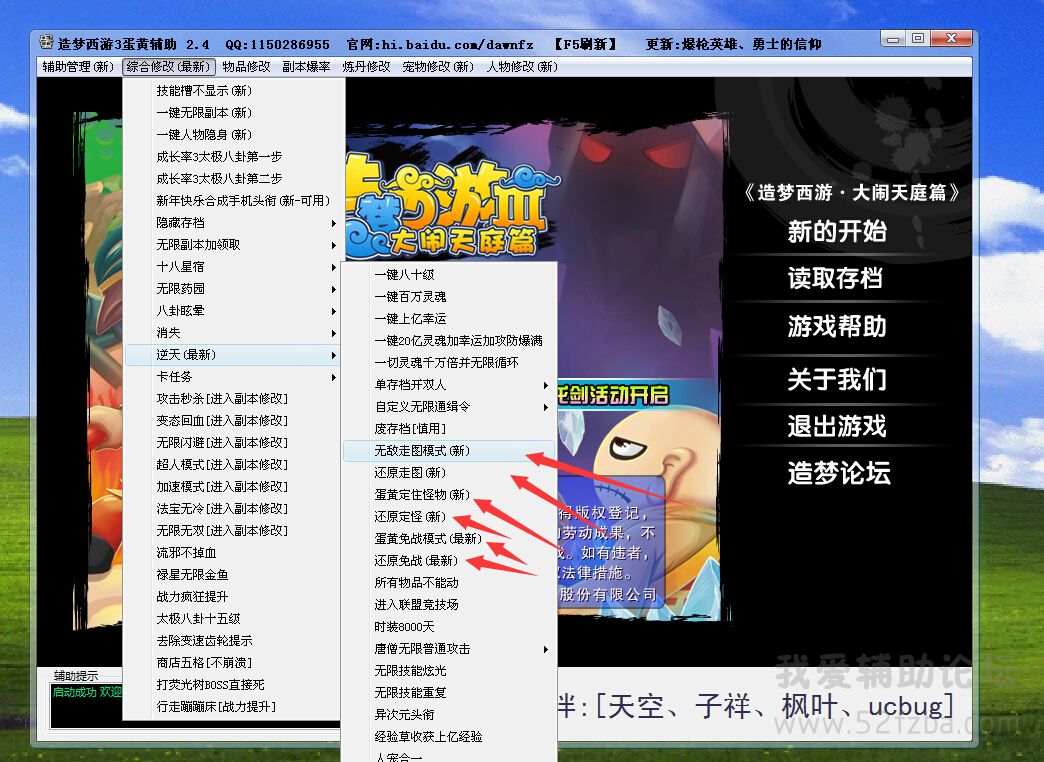Screen dimensions: 1044x762
Task: Select 技能槽不显示(新)
Action: 232,91
